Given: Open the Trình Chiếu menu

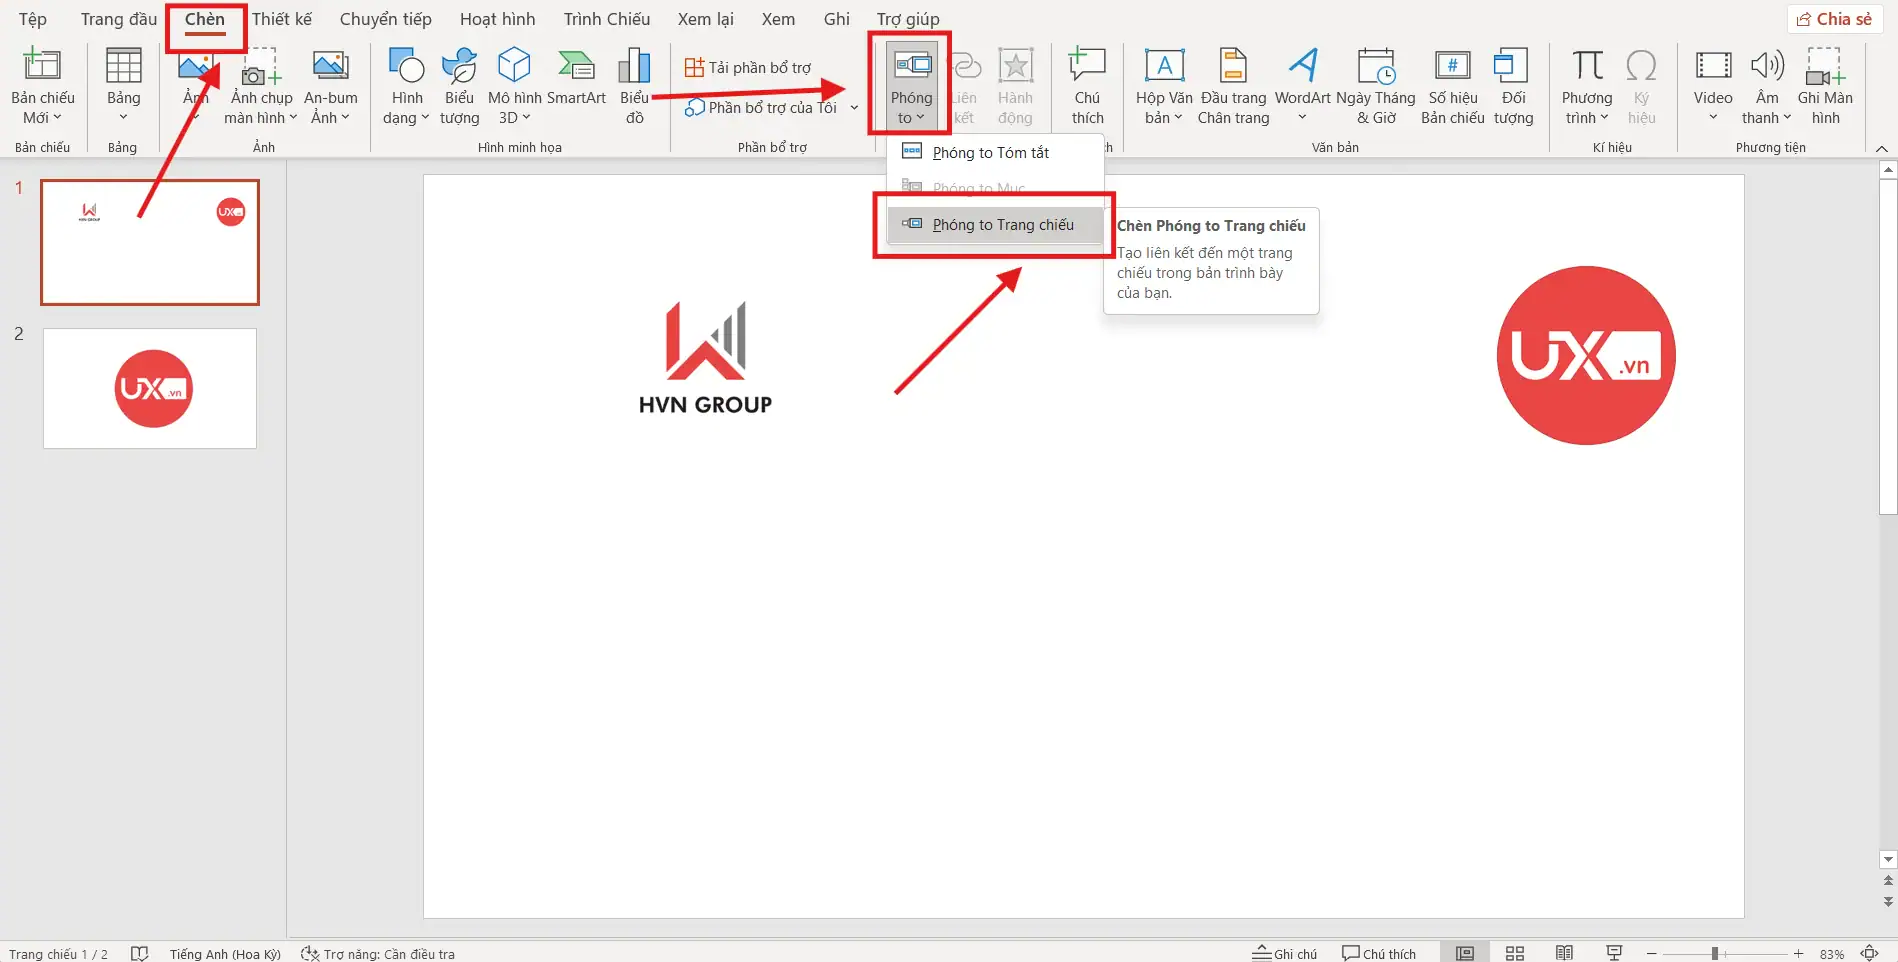Looking at the screenshot, I should [606, 18].
